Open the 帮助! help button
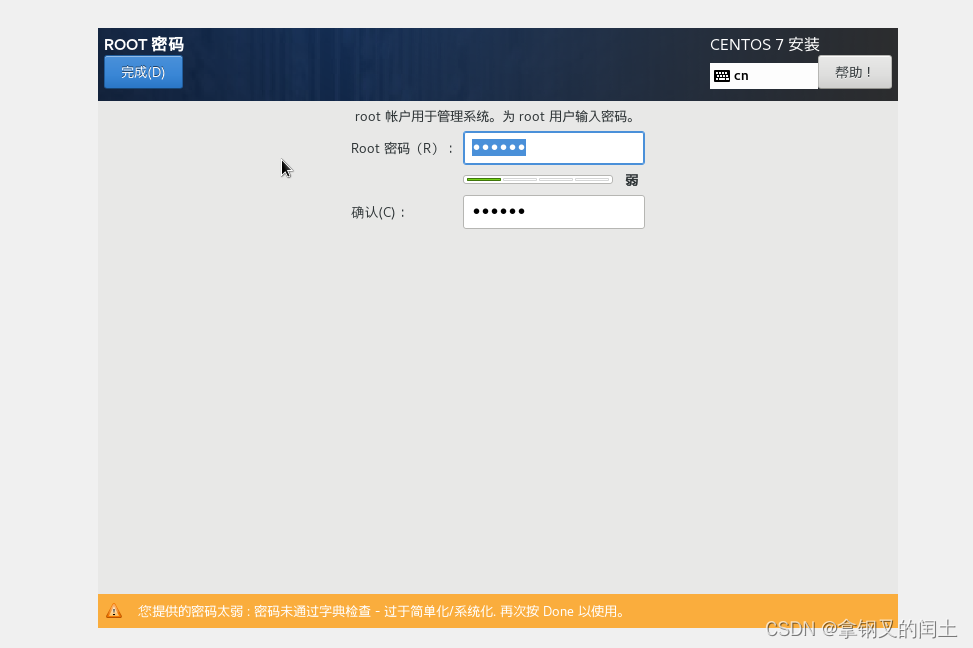This screenshot has width=973, height=648. point(854,72)
